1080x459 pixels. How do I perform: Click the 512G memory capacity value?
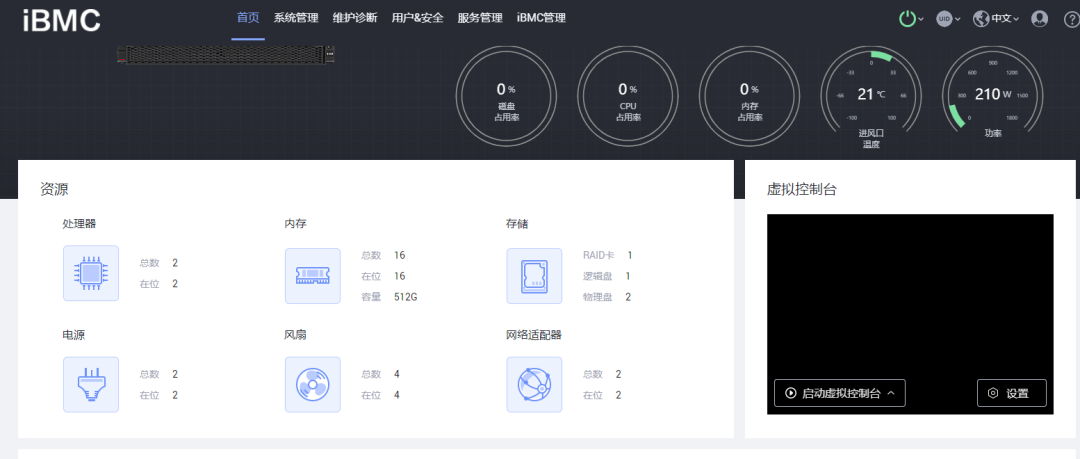click(x=406, y=297)
